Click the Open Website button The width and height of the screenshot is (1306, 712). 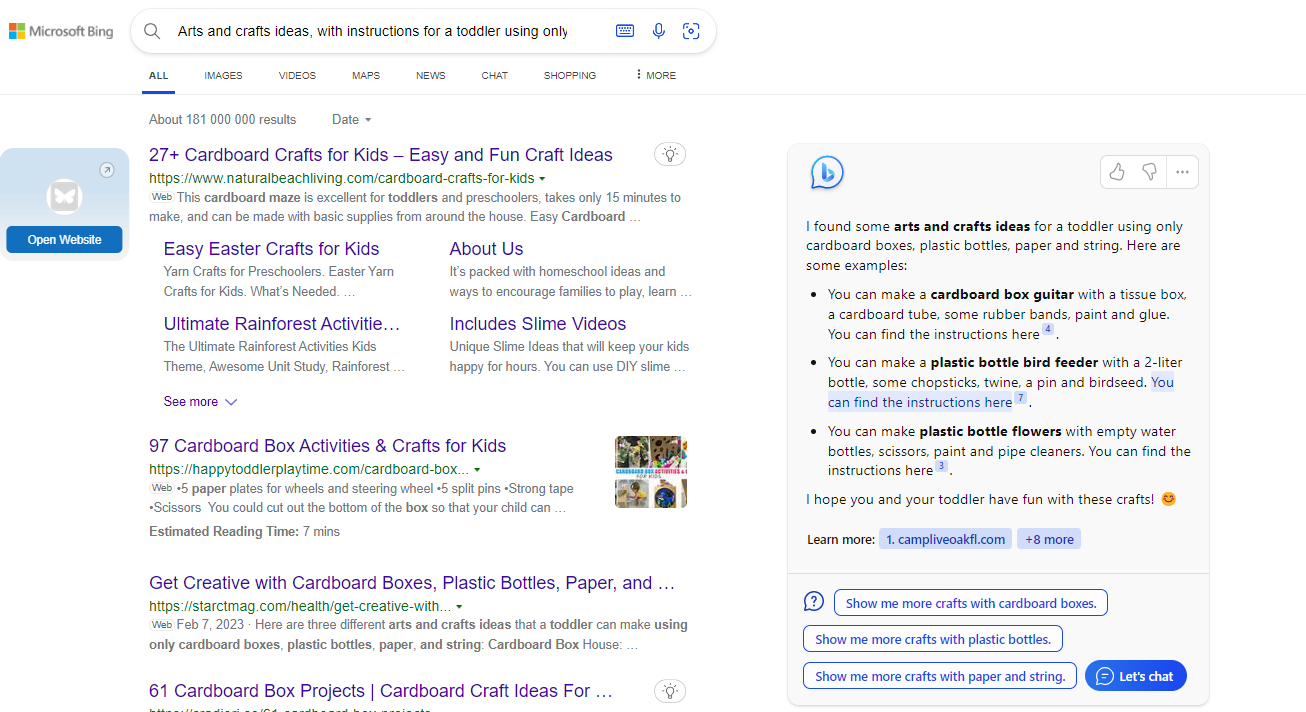tap(64, 240)
